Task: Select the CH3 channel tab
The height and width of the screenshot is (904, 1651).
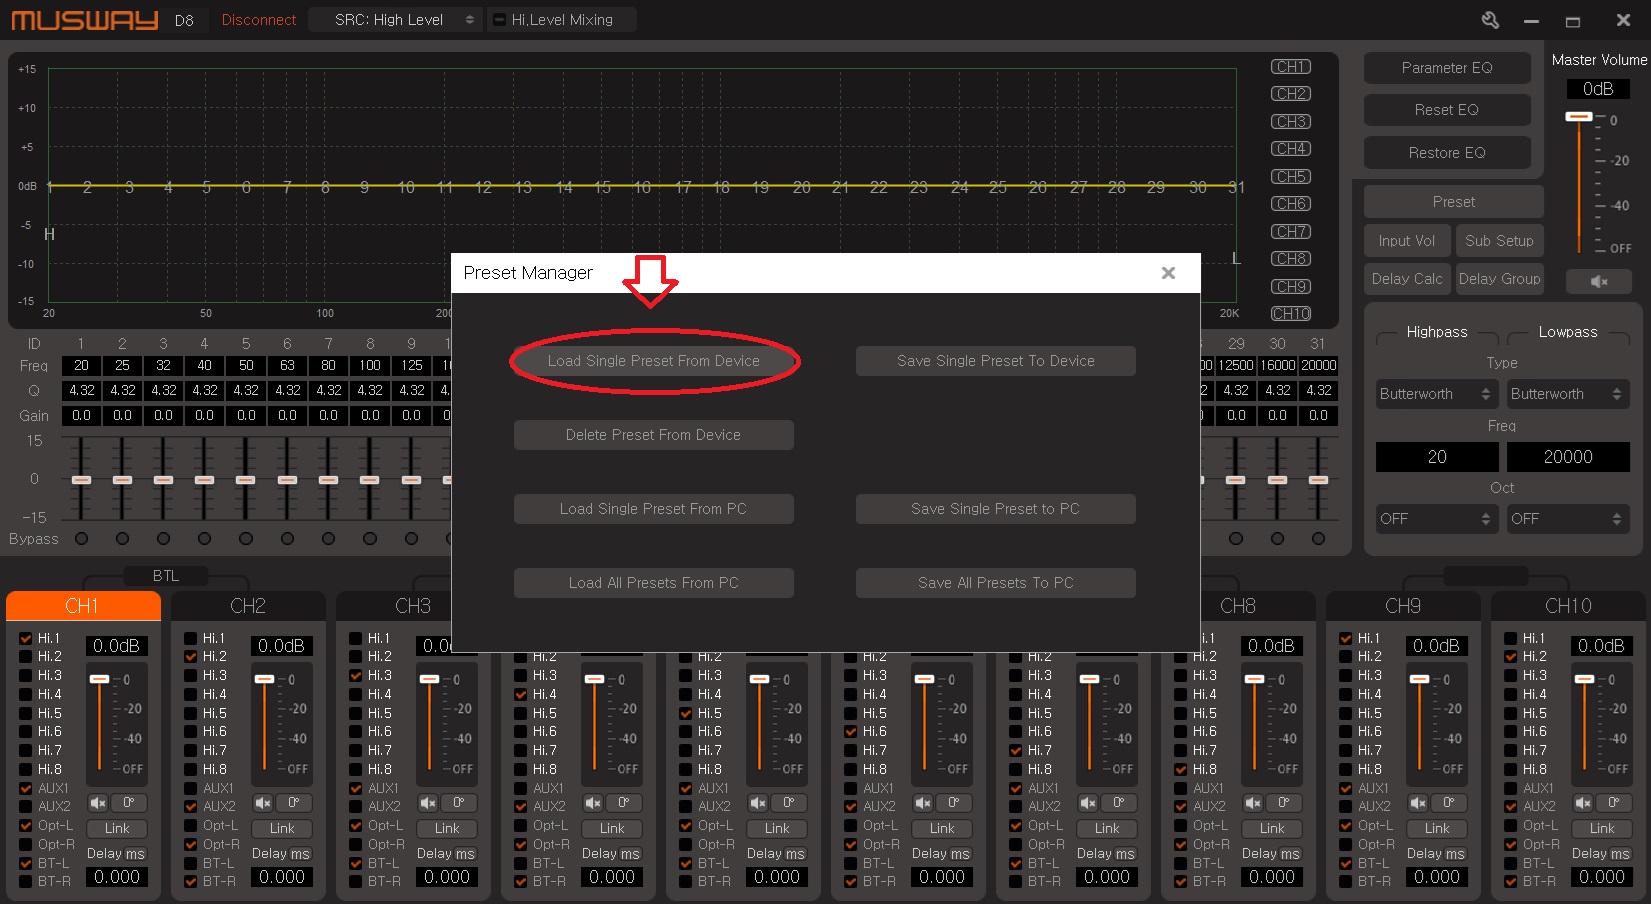Action: pyautogui.click(x=413, y=606)
